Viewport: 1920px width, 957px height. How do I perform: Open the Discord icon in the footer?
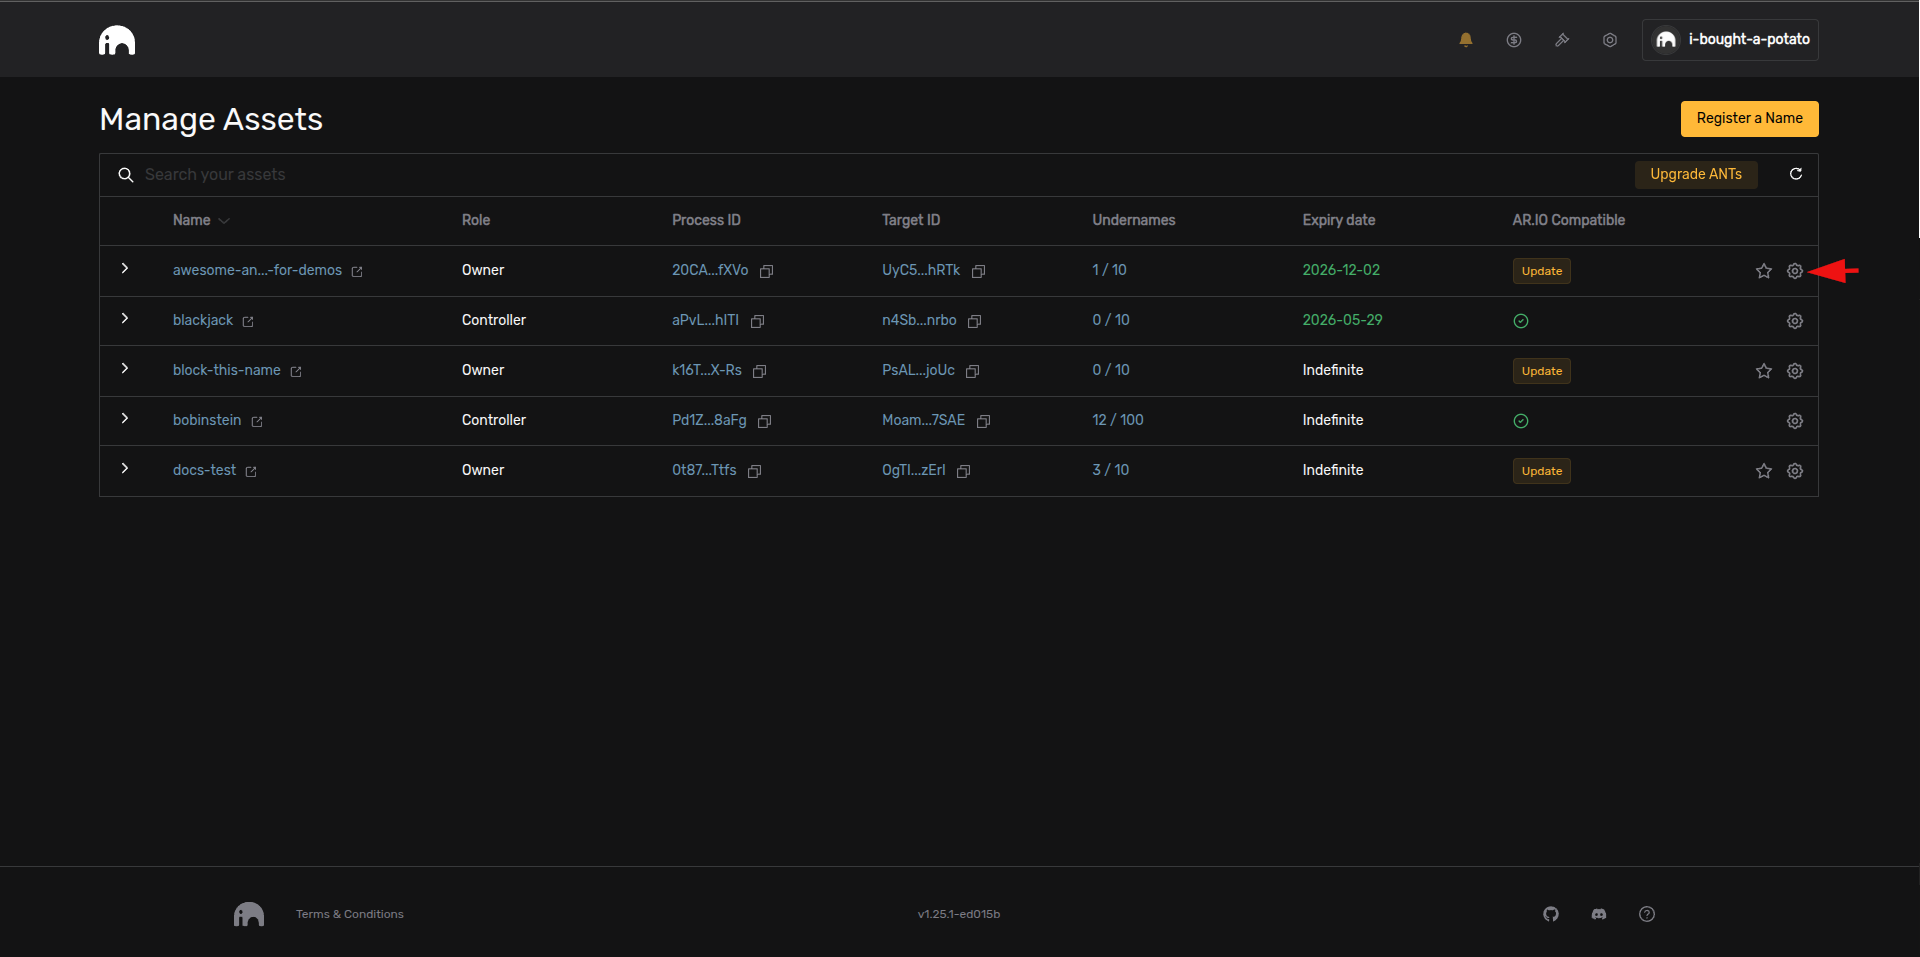(1599, 913)
